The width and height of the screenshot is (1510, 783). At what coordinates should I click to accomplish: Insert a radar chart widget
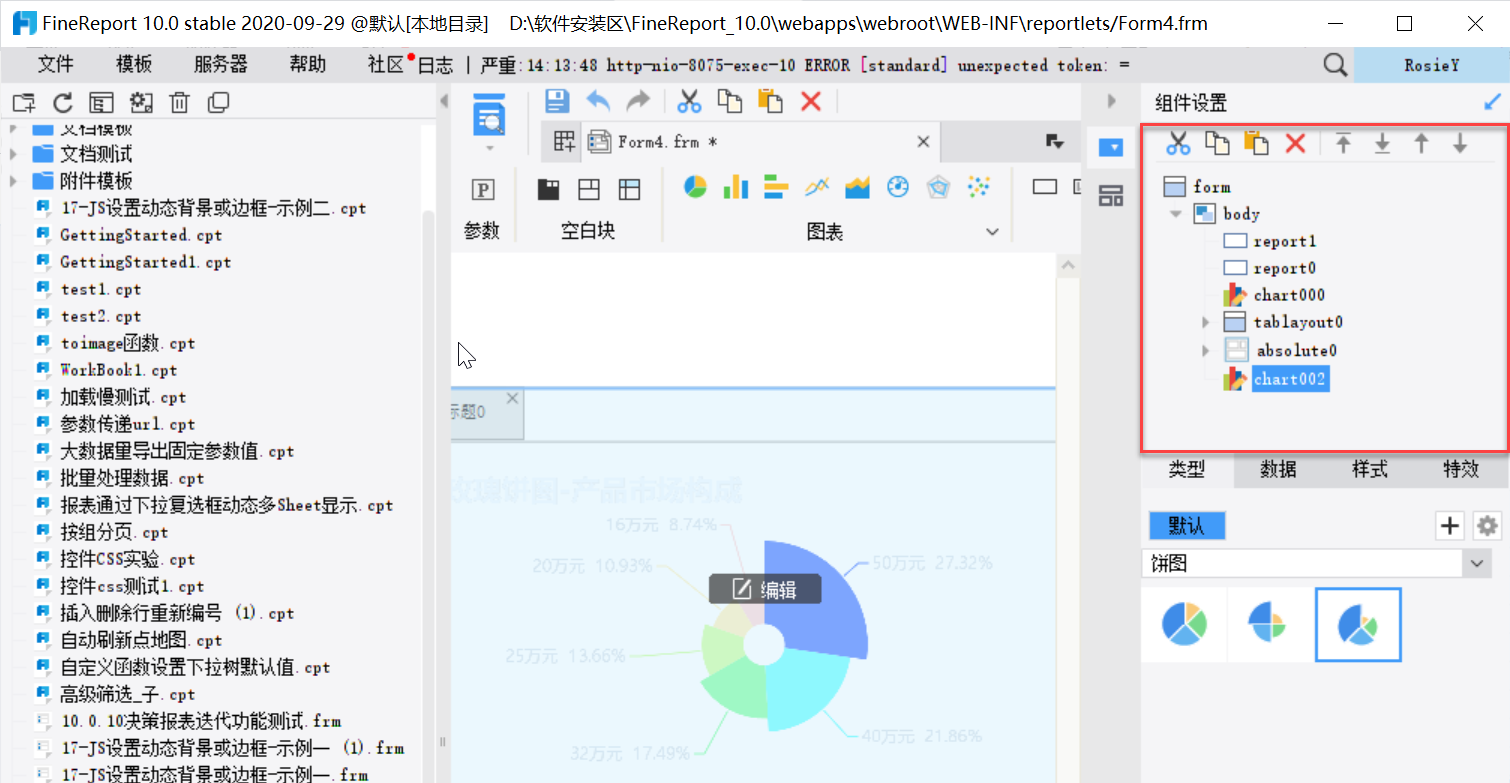(938, 187)
